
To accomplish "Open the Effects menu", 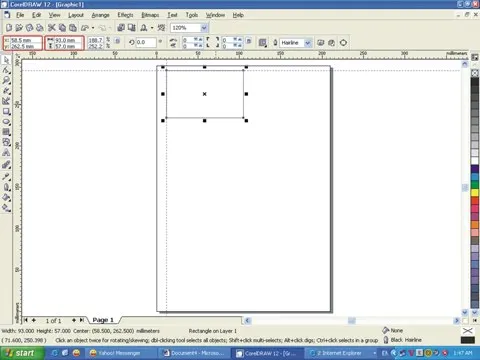I will coord(125,15).
